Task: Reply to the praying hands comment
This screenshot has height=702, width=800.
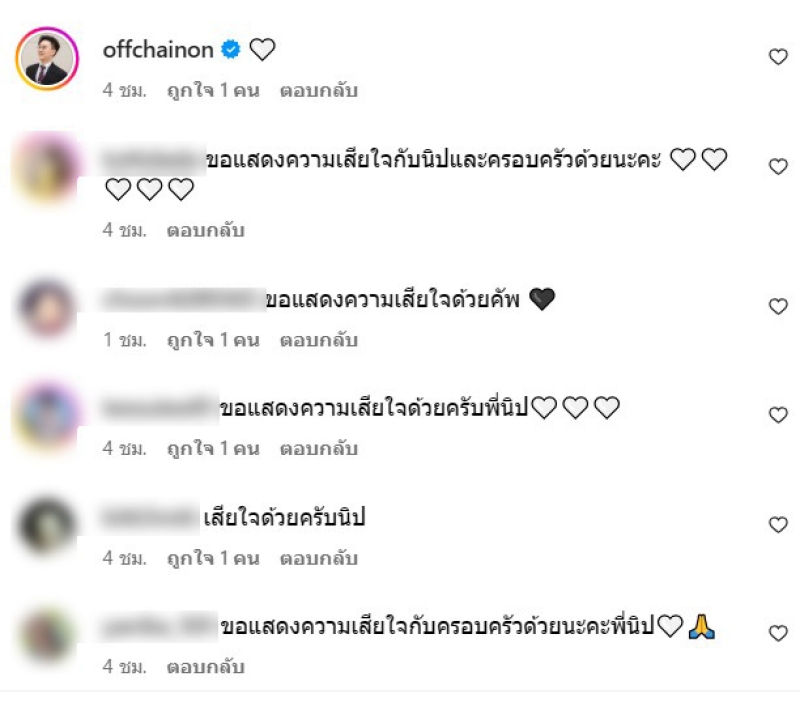Action: 206,666
